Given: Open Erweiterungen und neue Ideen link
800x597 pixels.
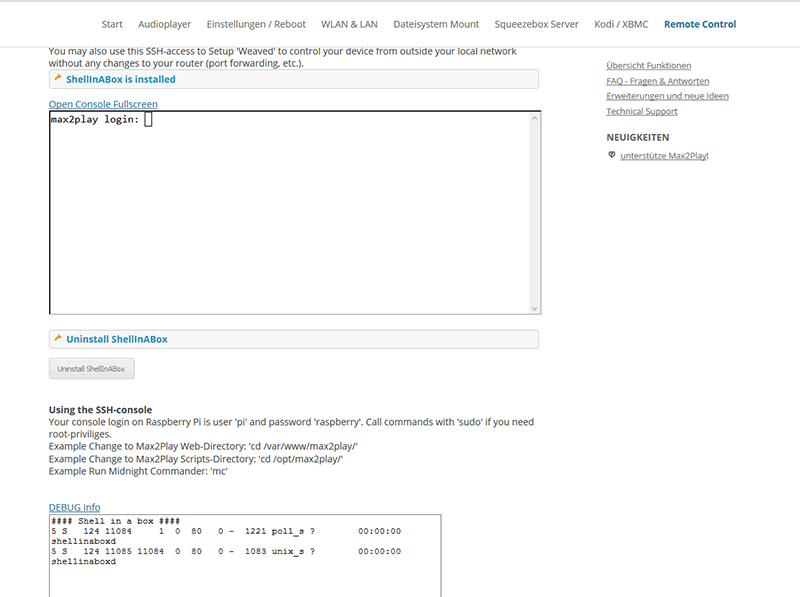Looking at the screenshot, I should (x=667, y=96).
